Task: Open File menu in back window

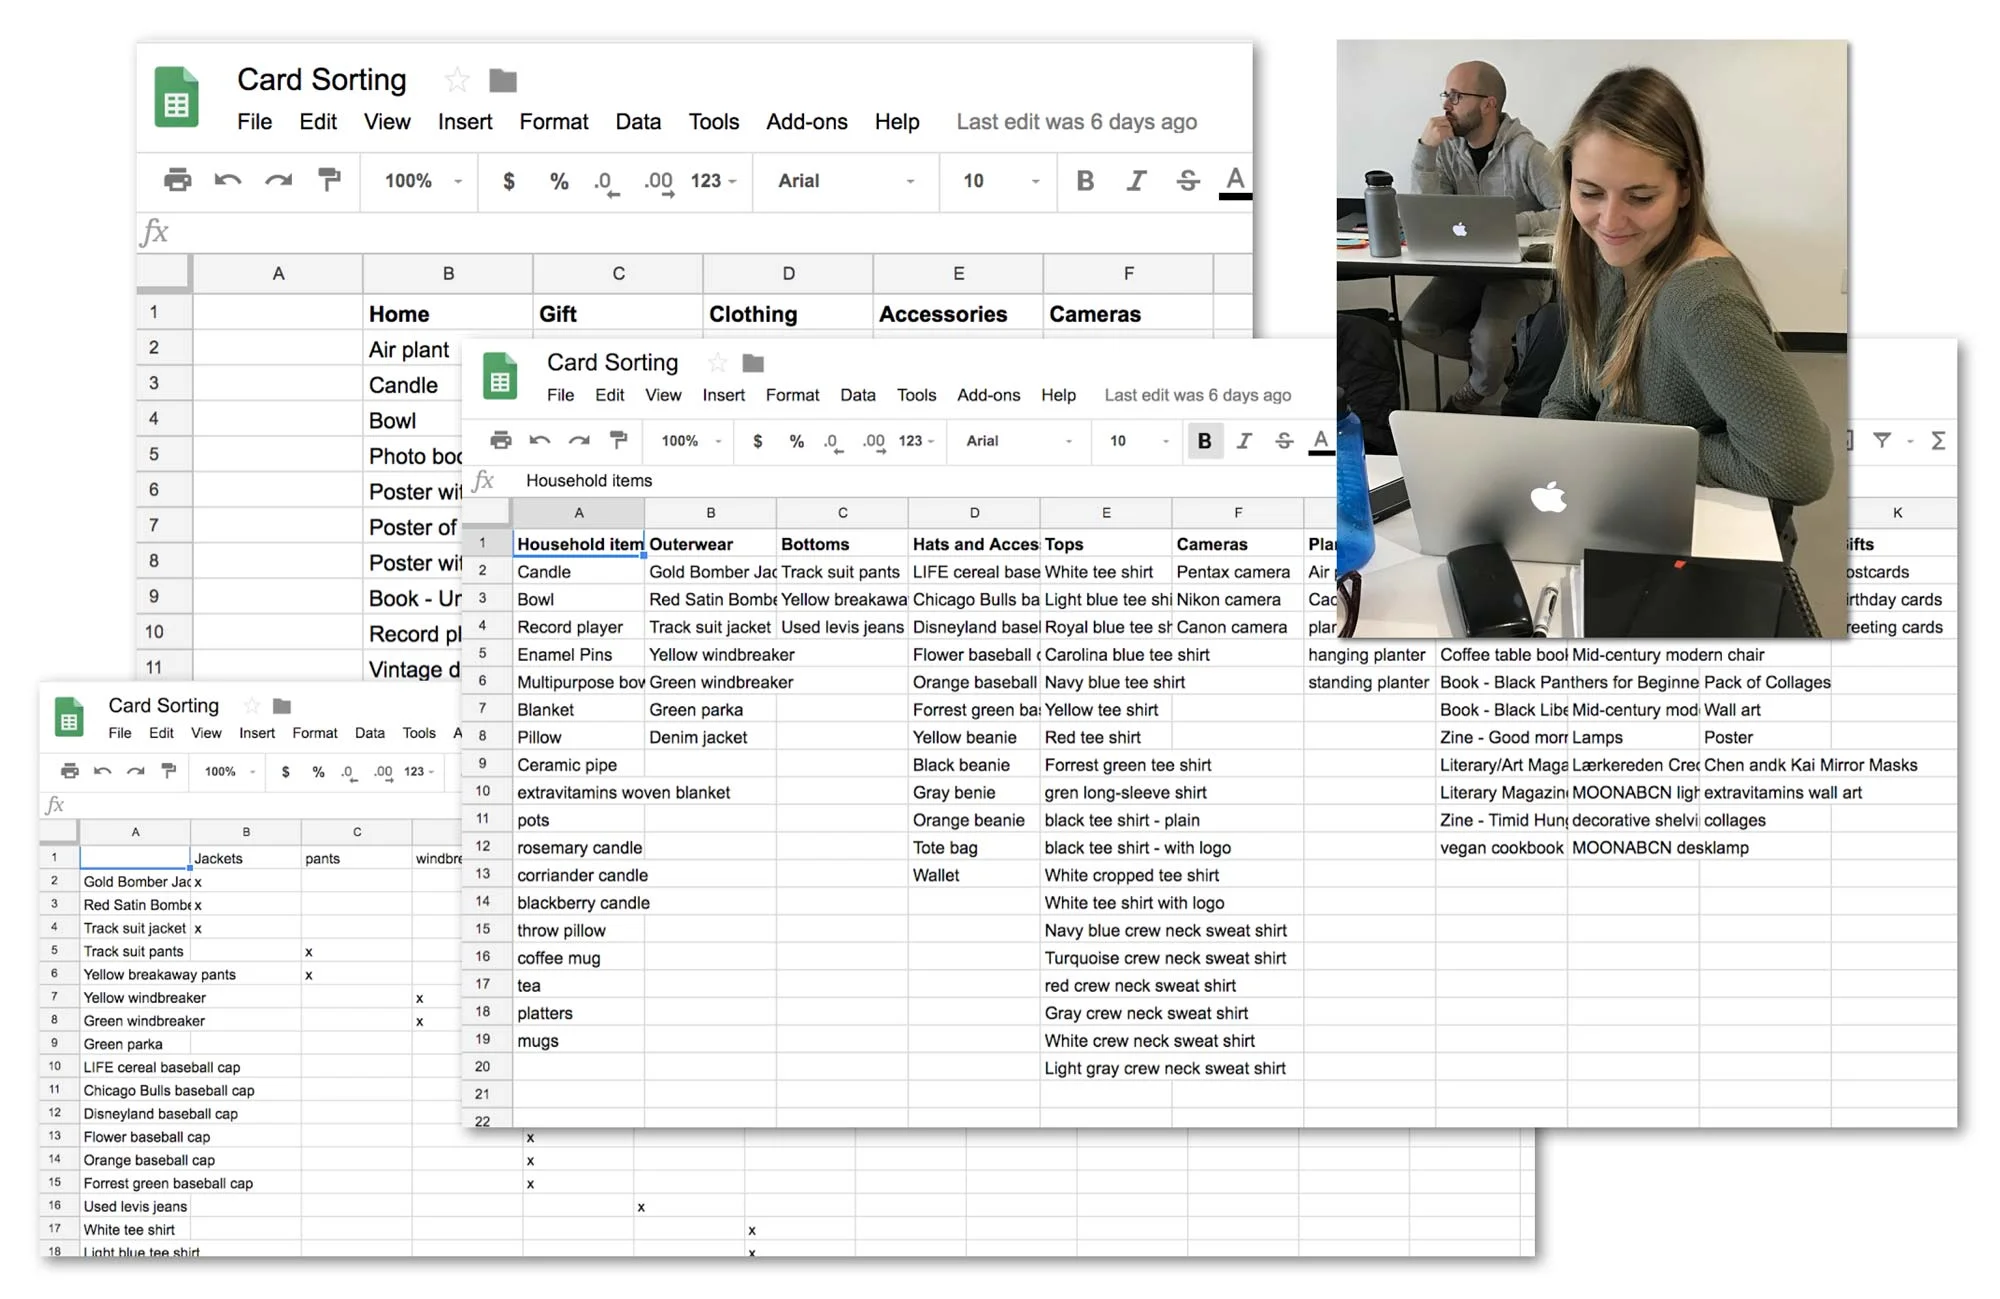Action: pyautogui.click(x=254, y=122)
